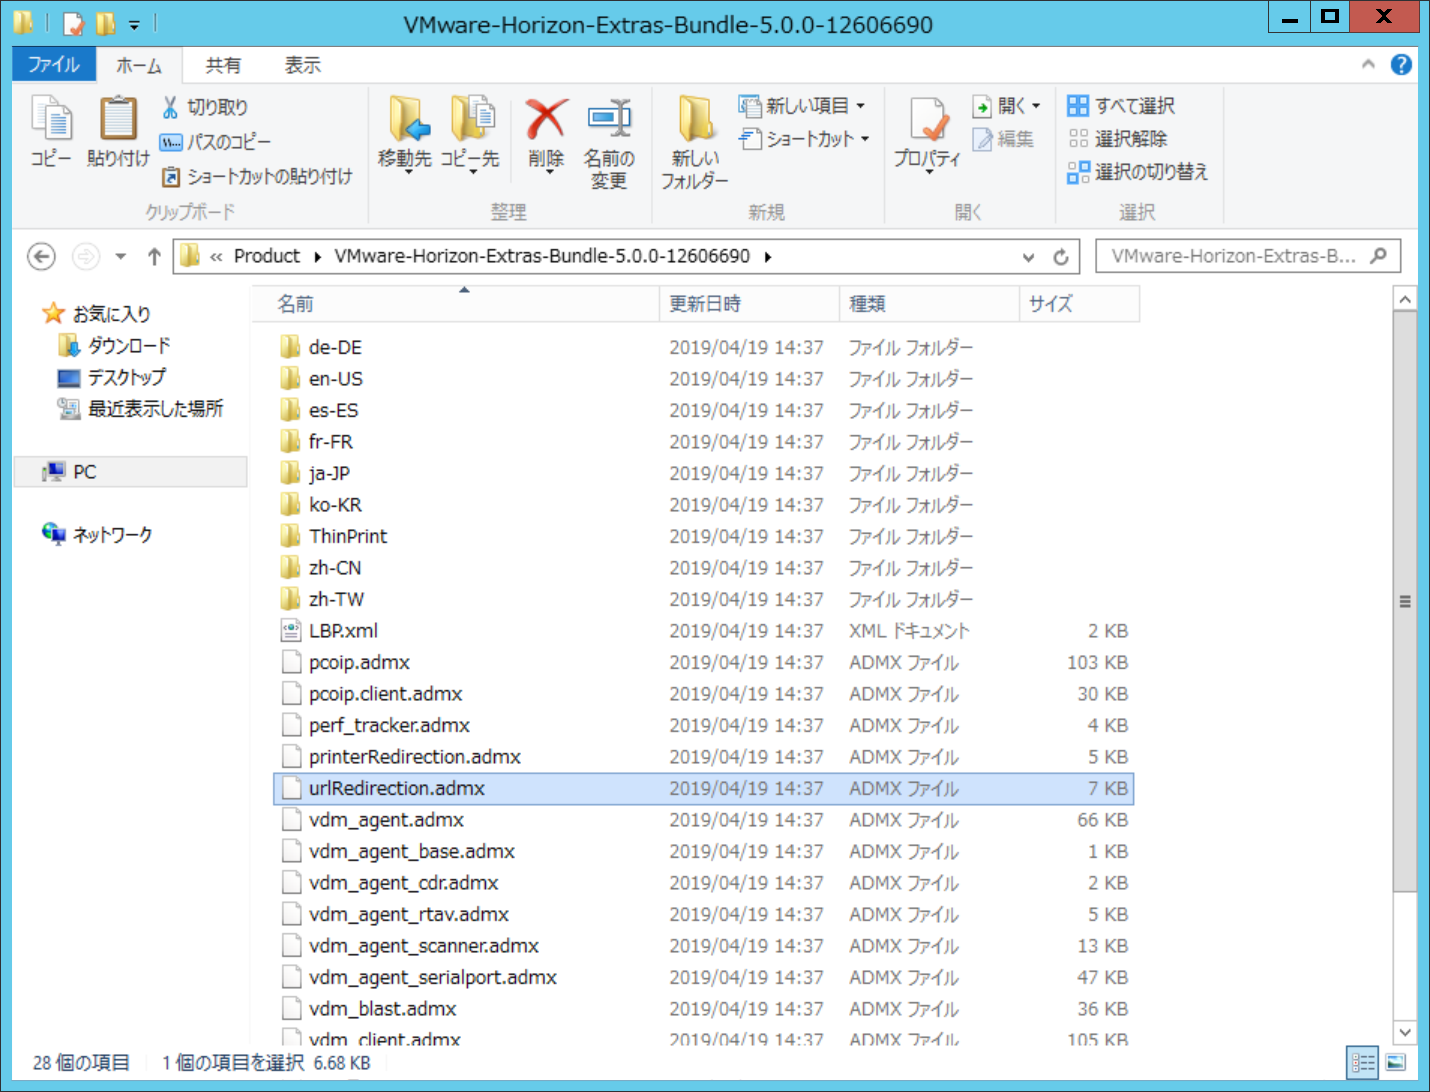1430x1092 pixels.
Task: Customize Quick Access Toolbar dropdown
Action: 133,24
